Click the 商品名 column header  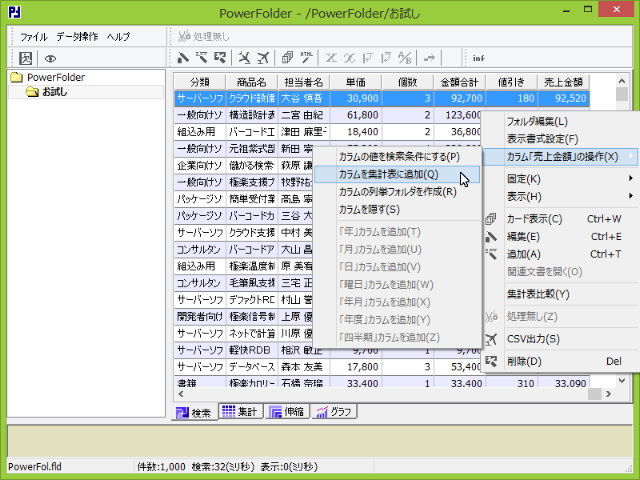tap(251, 82)
